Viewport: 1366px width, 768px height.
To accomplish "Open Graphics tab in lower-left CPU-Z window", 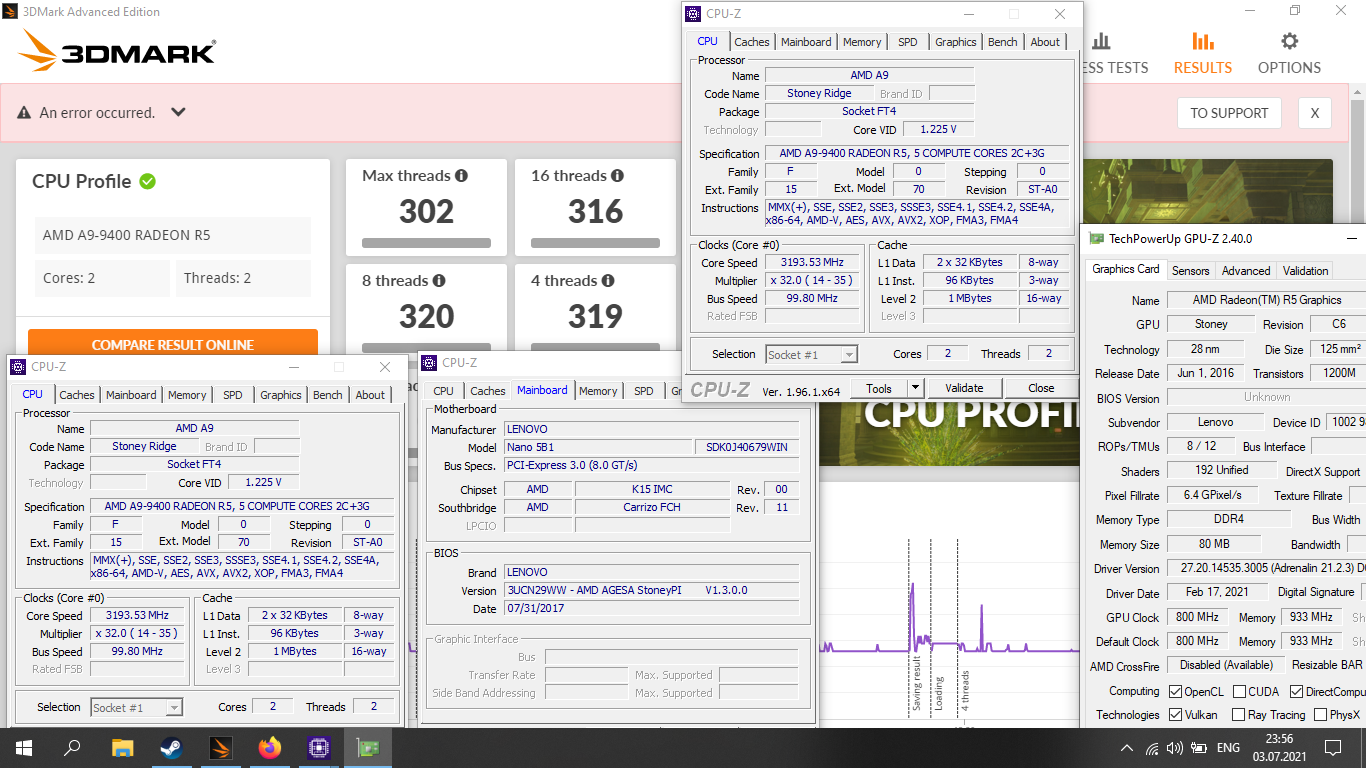I will click(281, 395).
